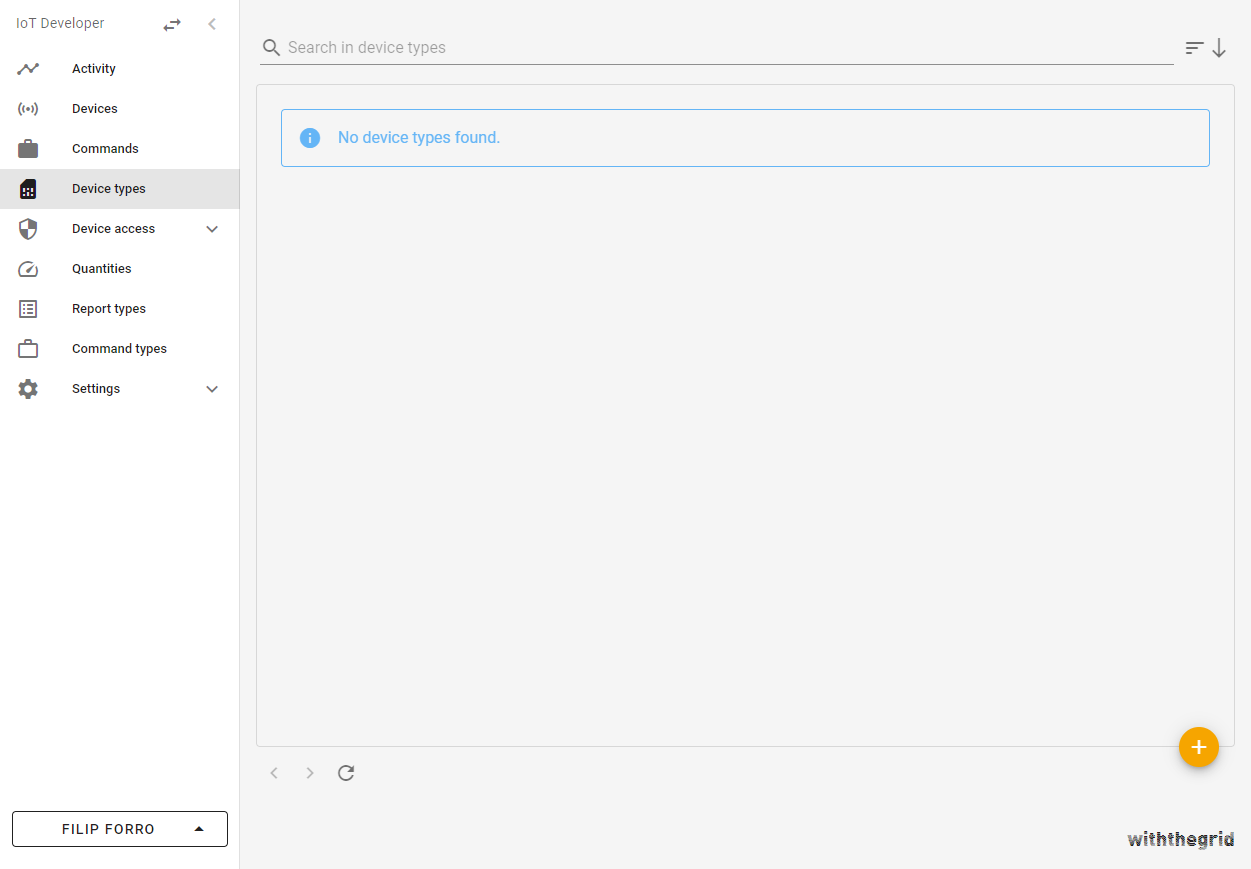Click the Commands briefcase icon

(x=28, y=149)
